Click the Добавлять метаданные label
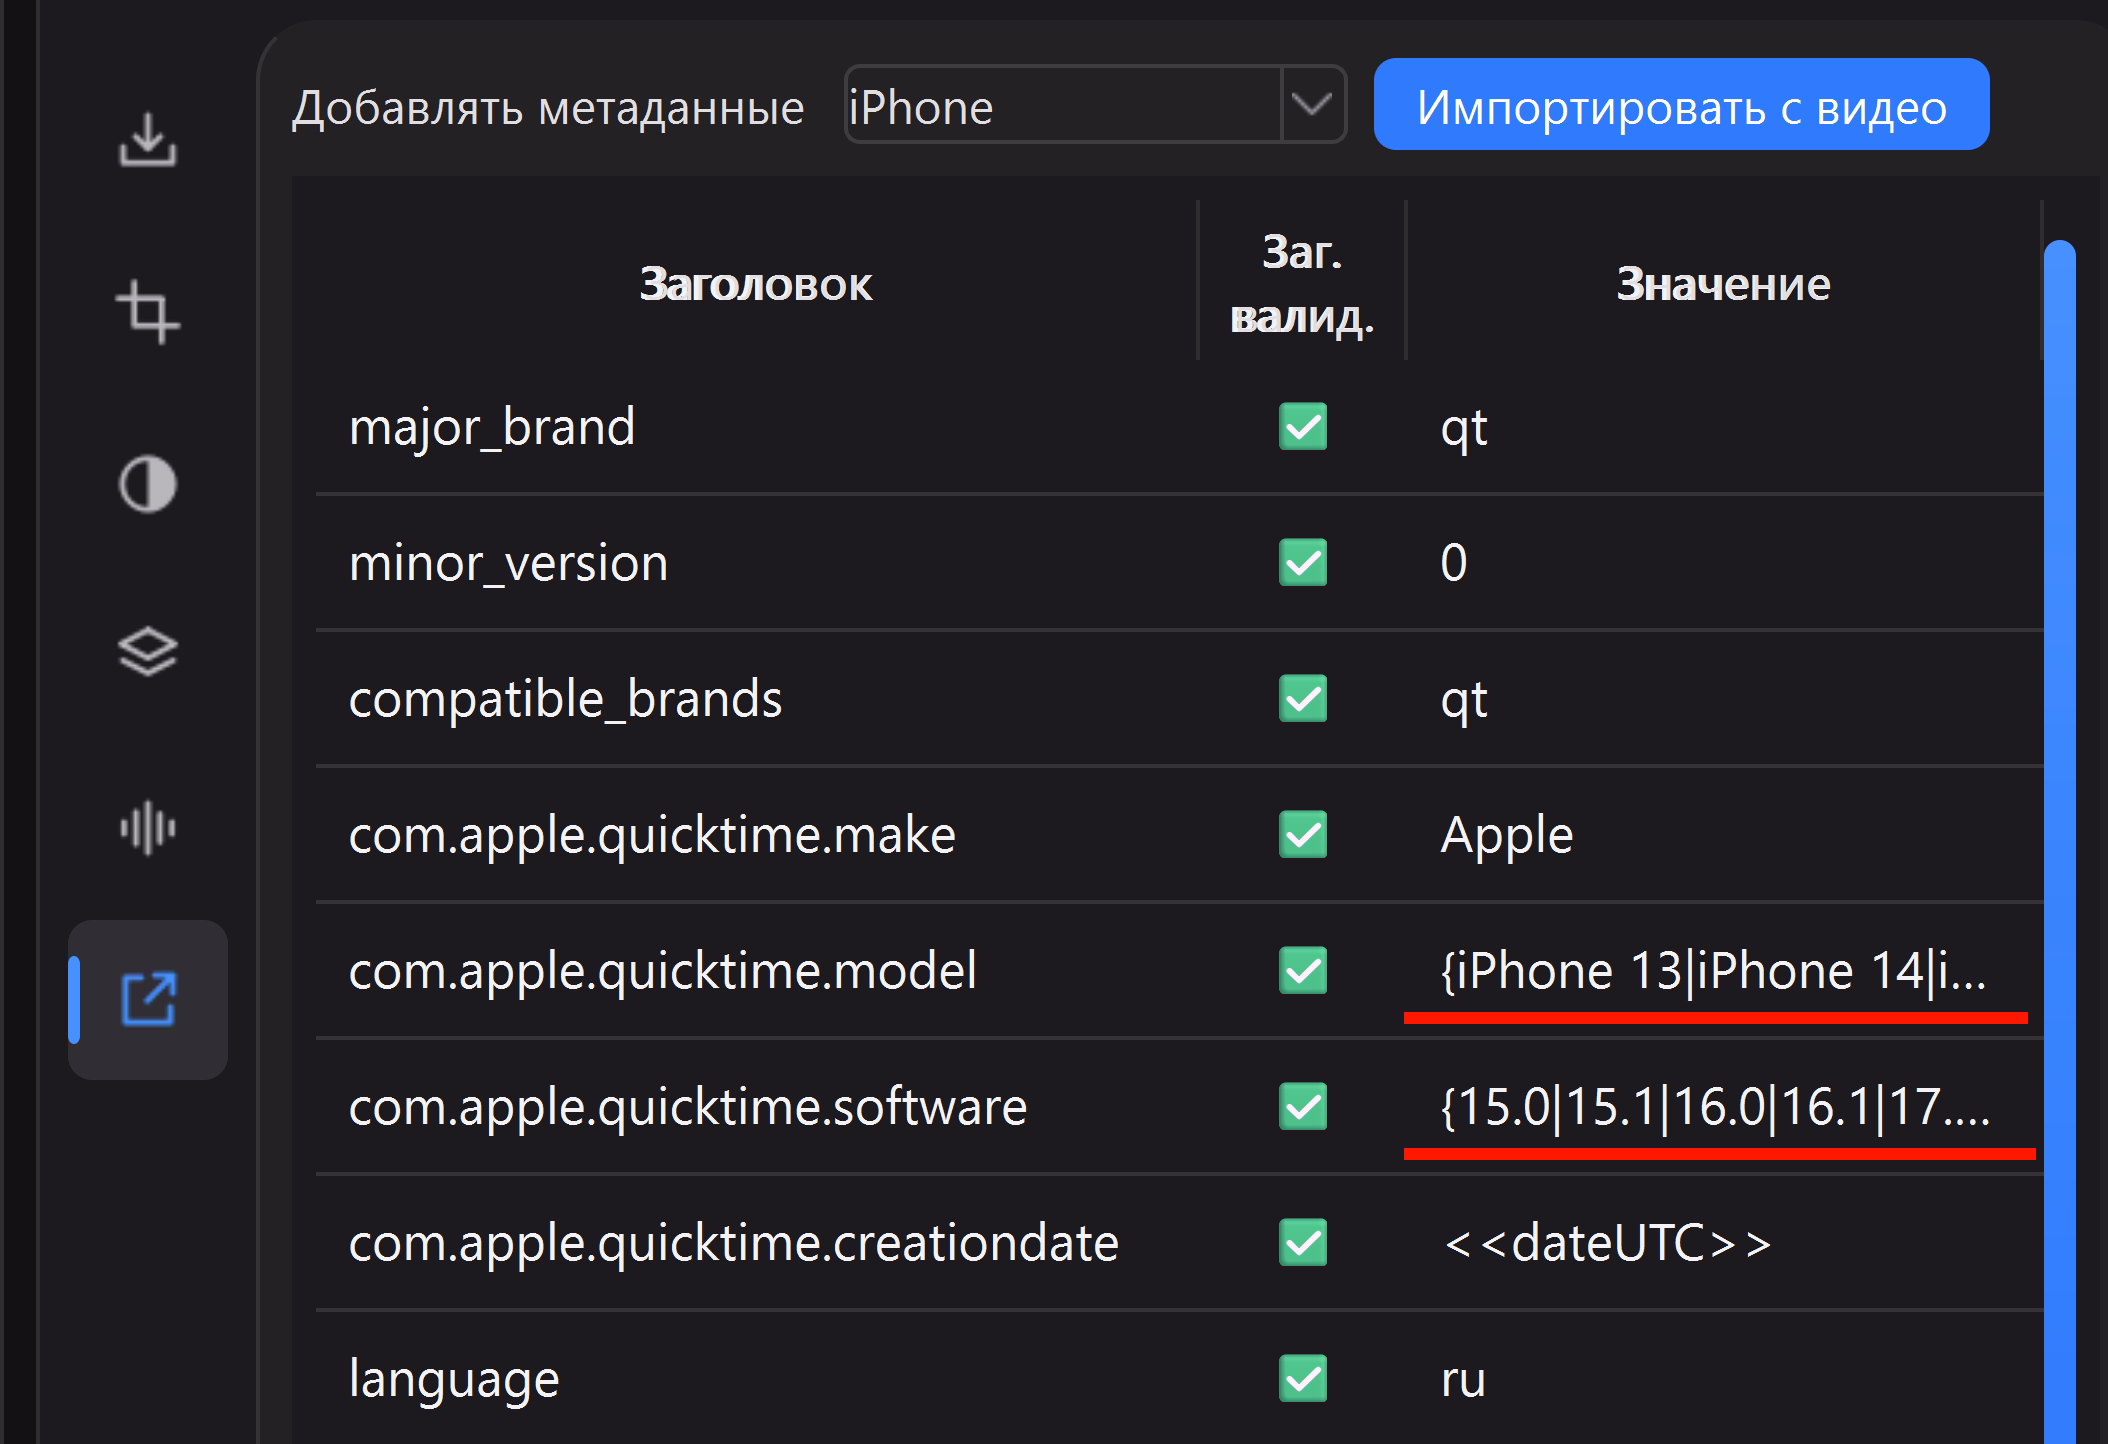This screenshot has height=1444, width=2108. [548, 108]
